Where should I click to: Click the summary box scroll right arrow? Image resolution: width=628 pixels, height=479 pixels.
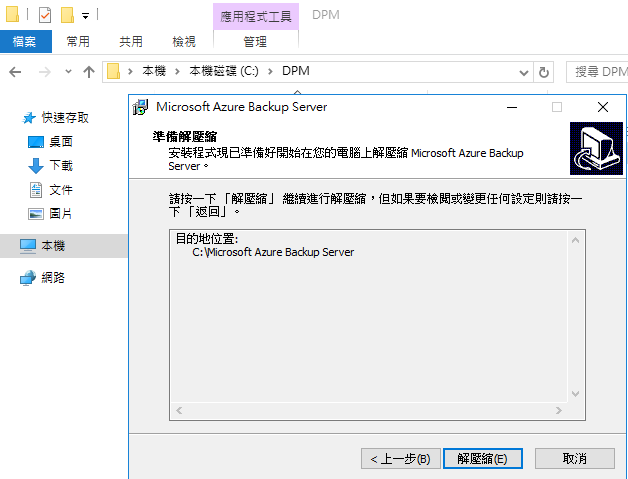click(559, 411)
